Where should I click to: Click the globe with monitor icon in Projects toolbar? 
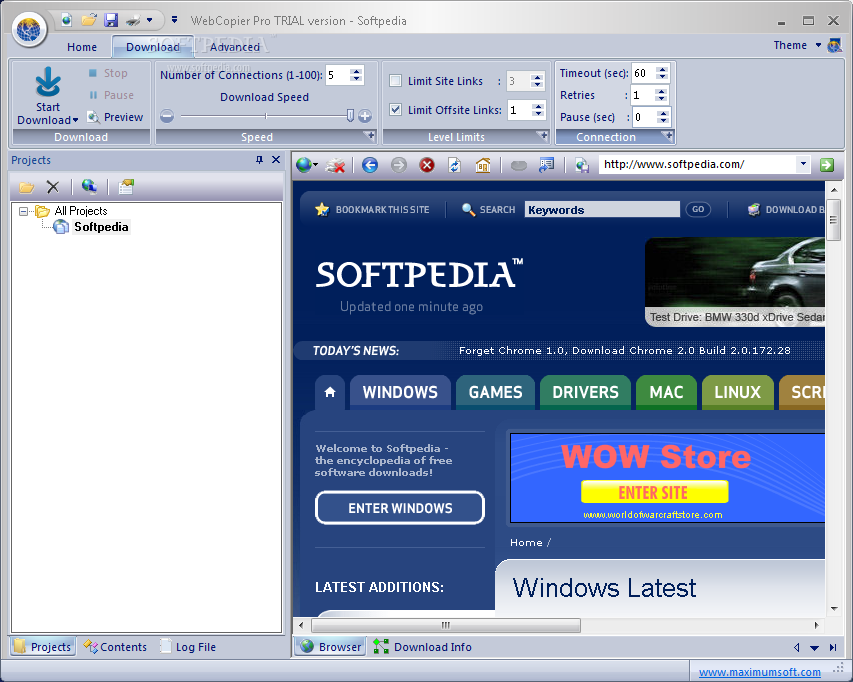click(89, 187)
